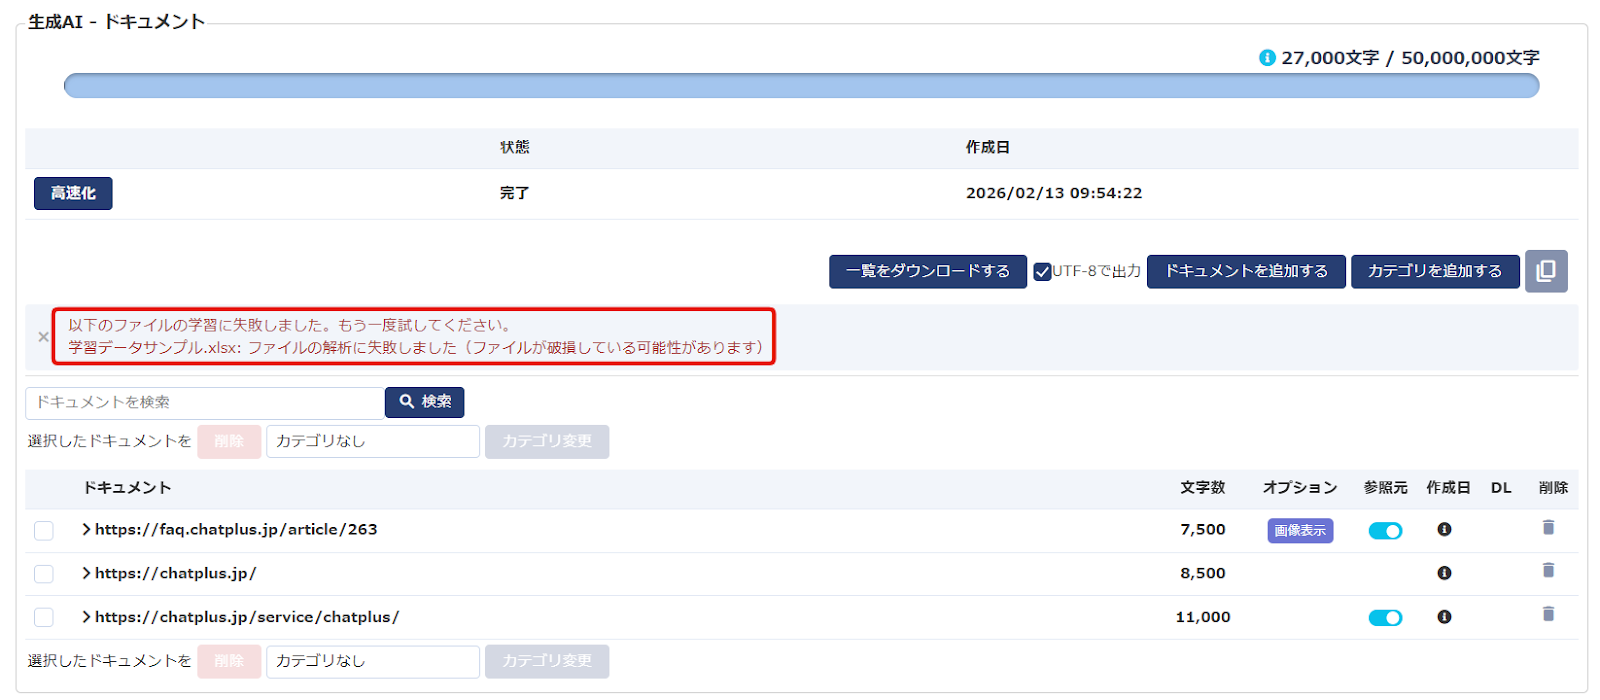Expand the faq.chatplus.jp/article/263 row
Screen dimensions: 1600x700
(x=87, y=530)
